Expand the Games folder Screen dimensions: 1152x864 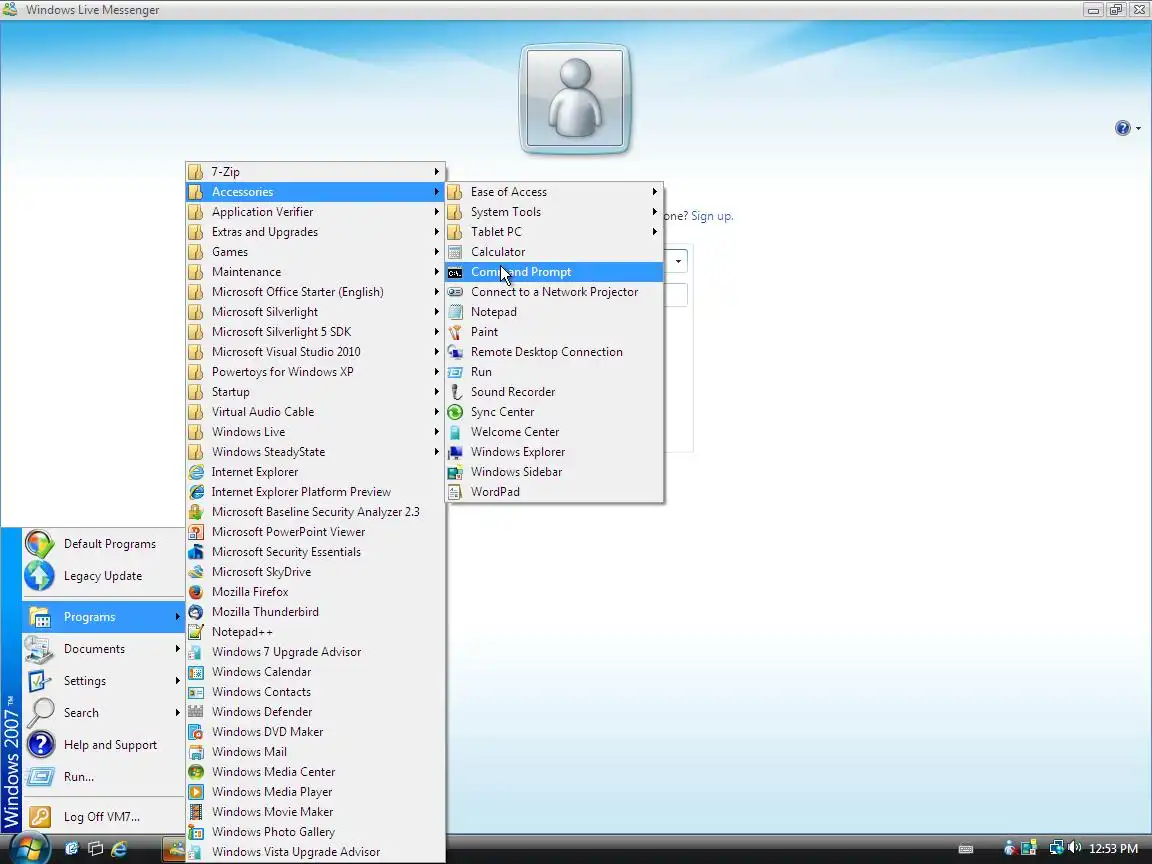pos(315,252)
